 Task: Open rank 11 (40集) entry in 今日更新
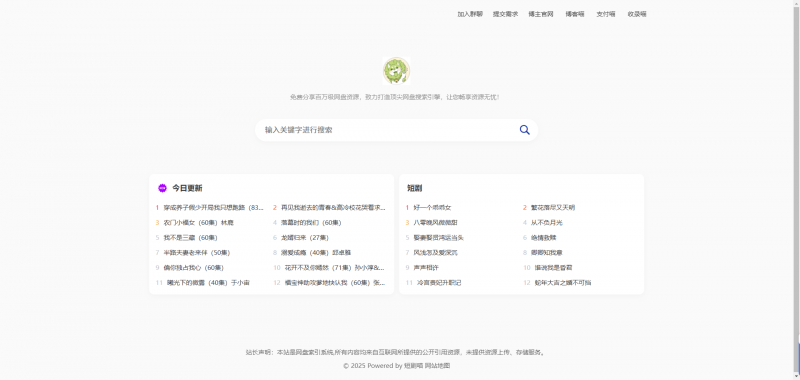pyautogui.click(x=208, y=283)
